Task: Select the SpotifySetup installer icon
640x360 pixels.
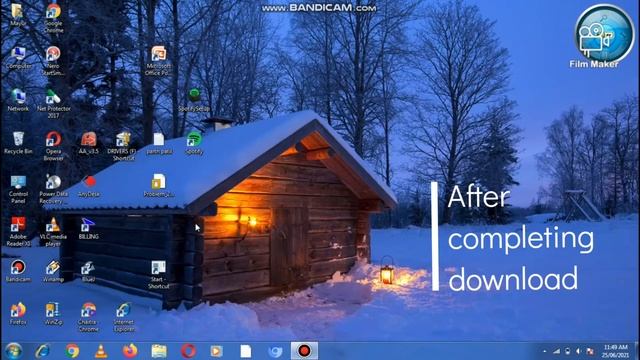Action: [x=194, y=100]
